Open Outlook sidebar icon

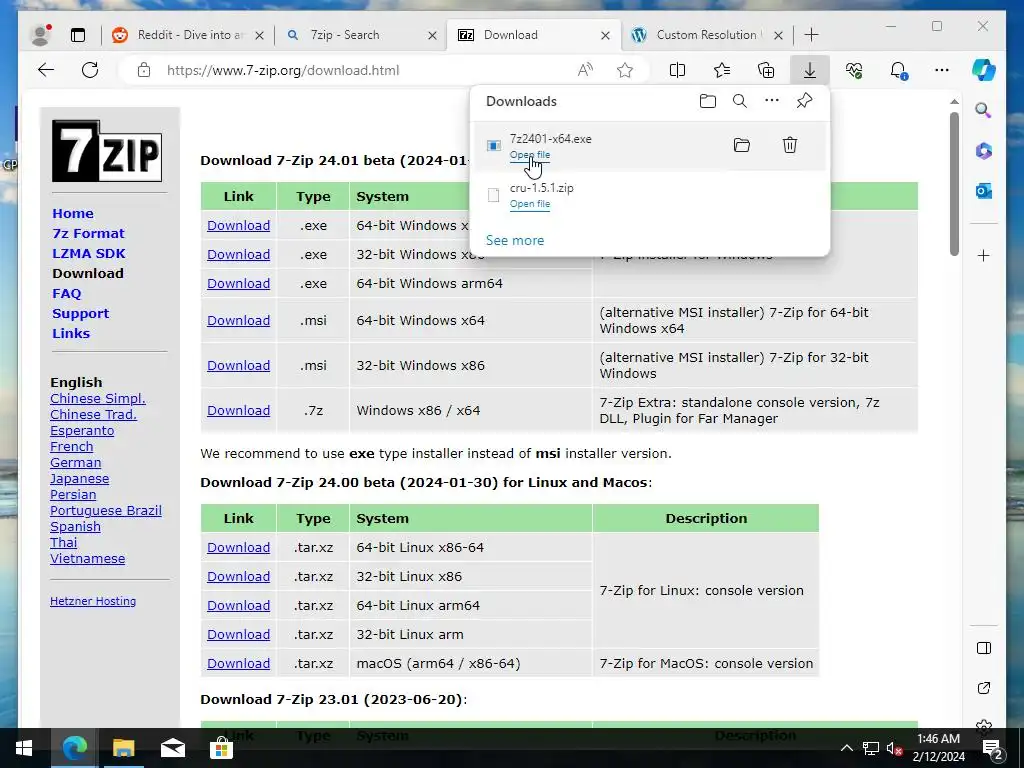point(984,191)
